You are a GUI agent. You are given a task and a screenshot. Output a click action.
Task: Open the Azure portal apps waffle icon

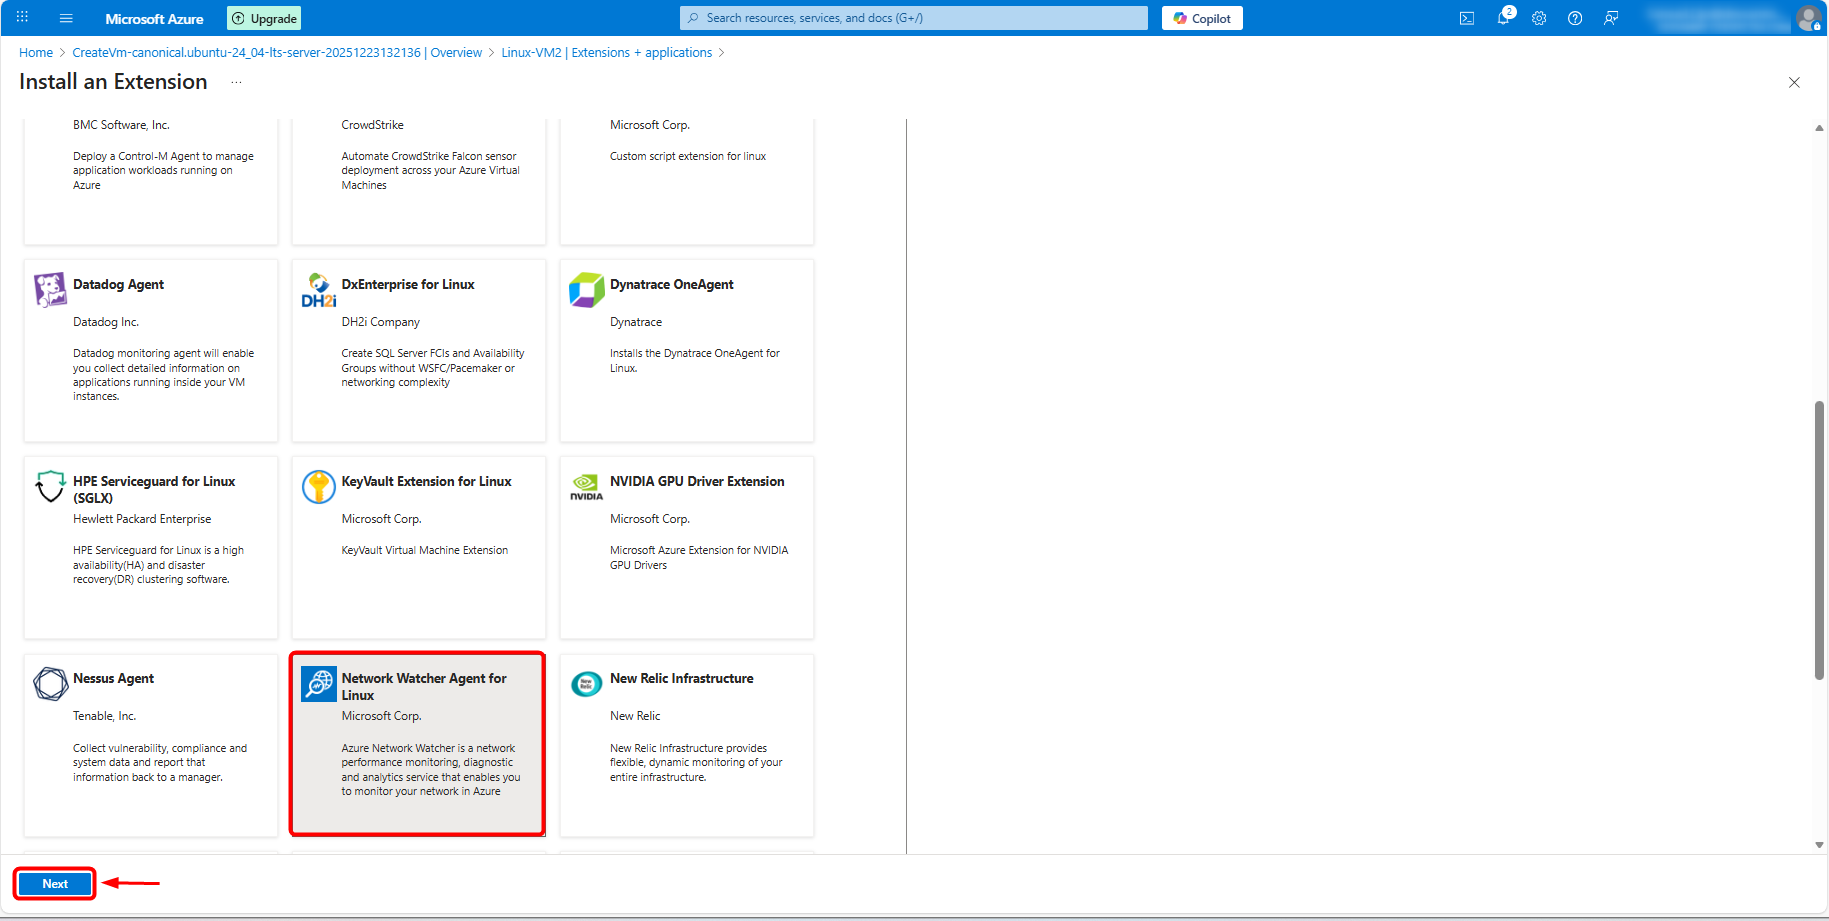pyautogui.click(x=22, y=18)
